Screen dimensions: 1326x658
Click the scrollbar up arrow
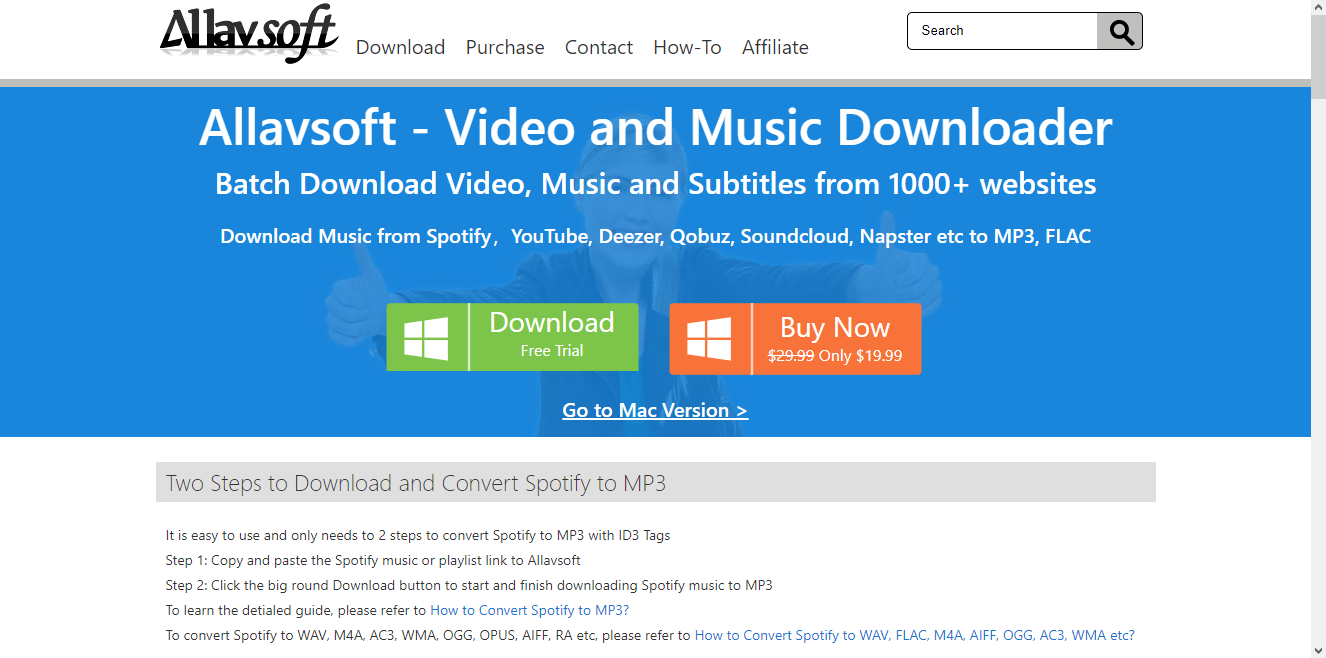click(1318, 7)
